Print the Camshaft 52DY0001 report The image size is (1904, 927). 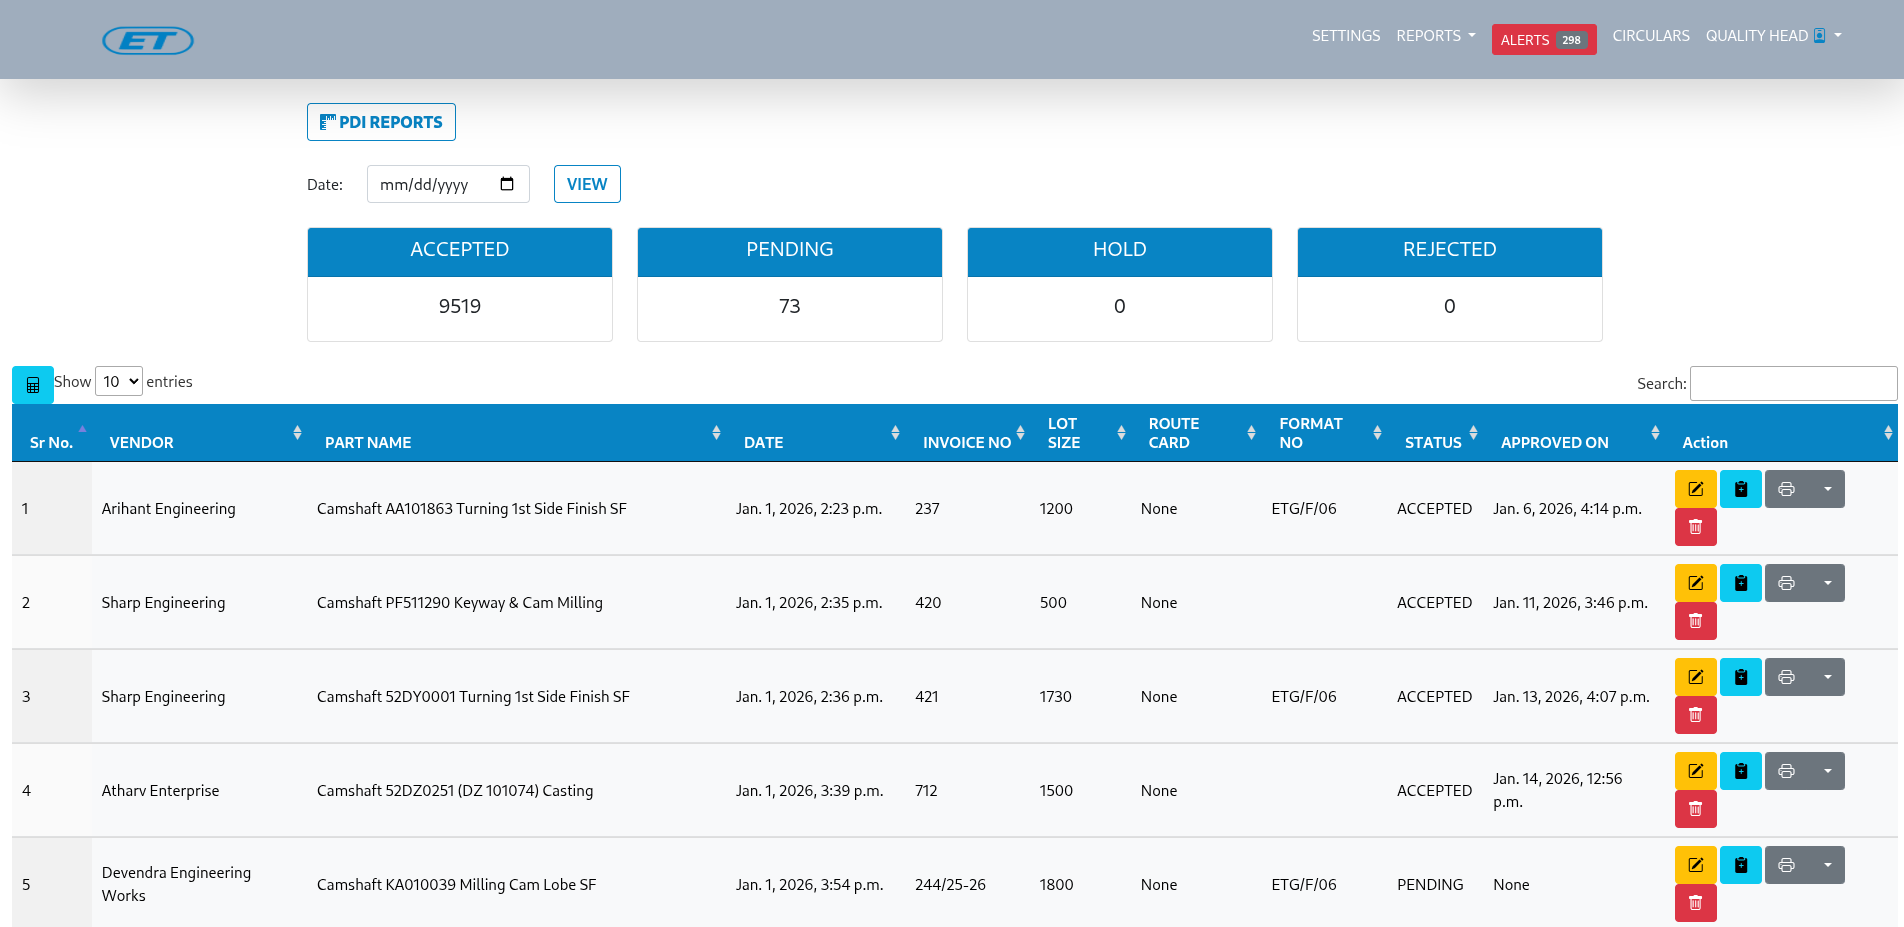(x=1786, y=677)
